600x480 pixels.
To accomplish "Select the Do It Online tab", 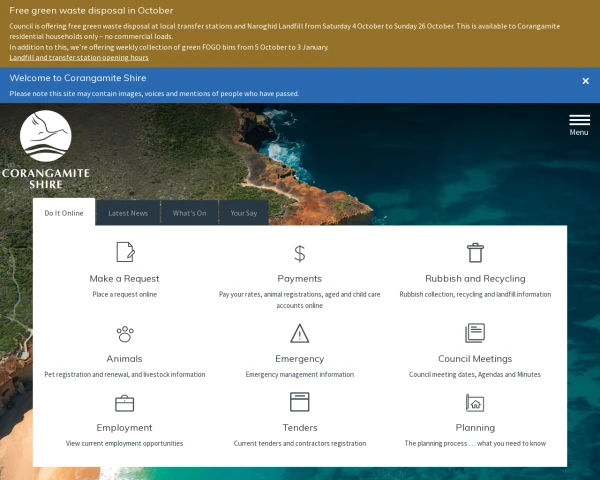I will point(64,213).
